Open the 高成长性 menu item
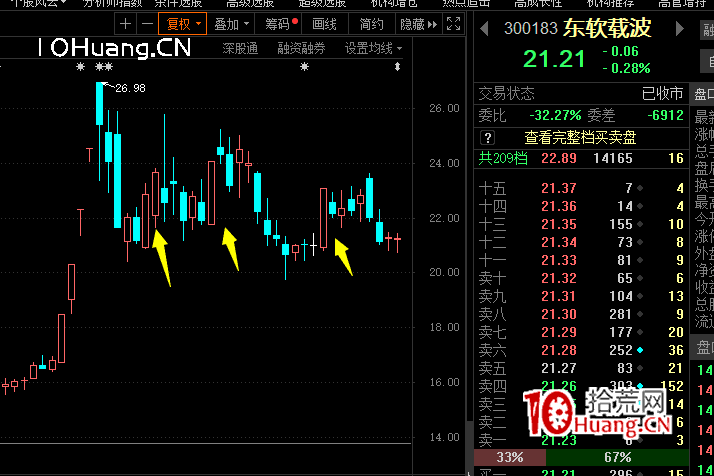The width and height of the screenshot is (714, 476). (537, 3)
